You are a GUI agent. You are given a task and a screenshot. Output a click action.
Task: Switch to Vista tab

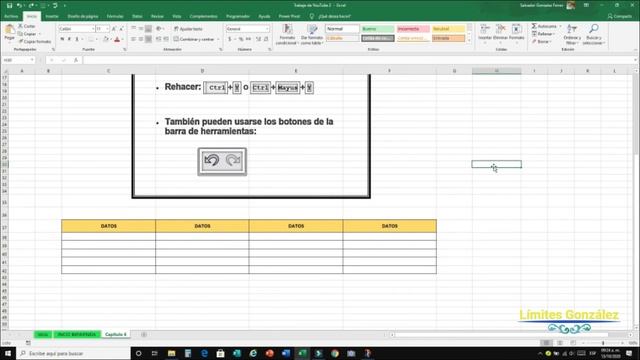point(177,16)
